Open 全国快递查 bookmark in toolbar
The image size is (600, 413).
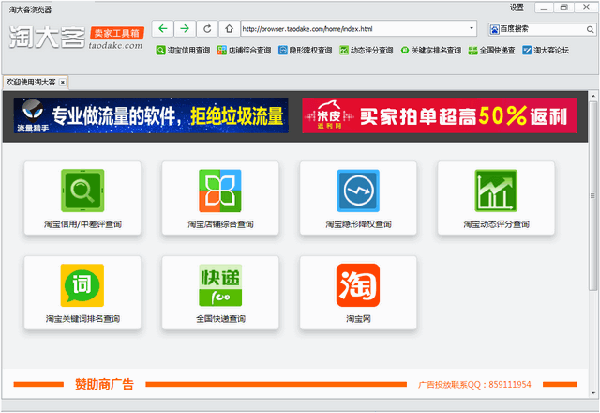click(492, 50)
